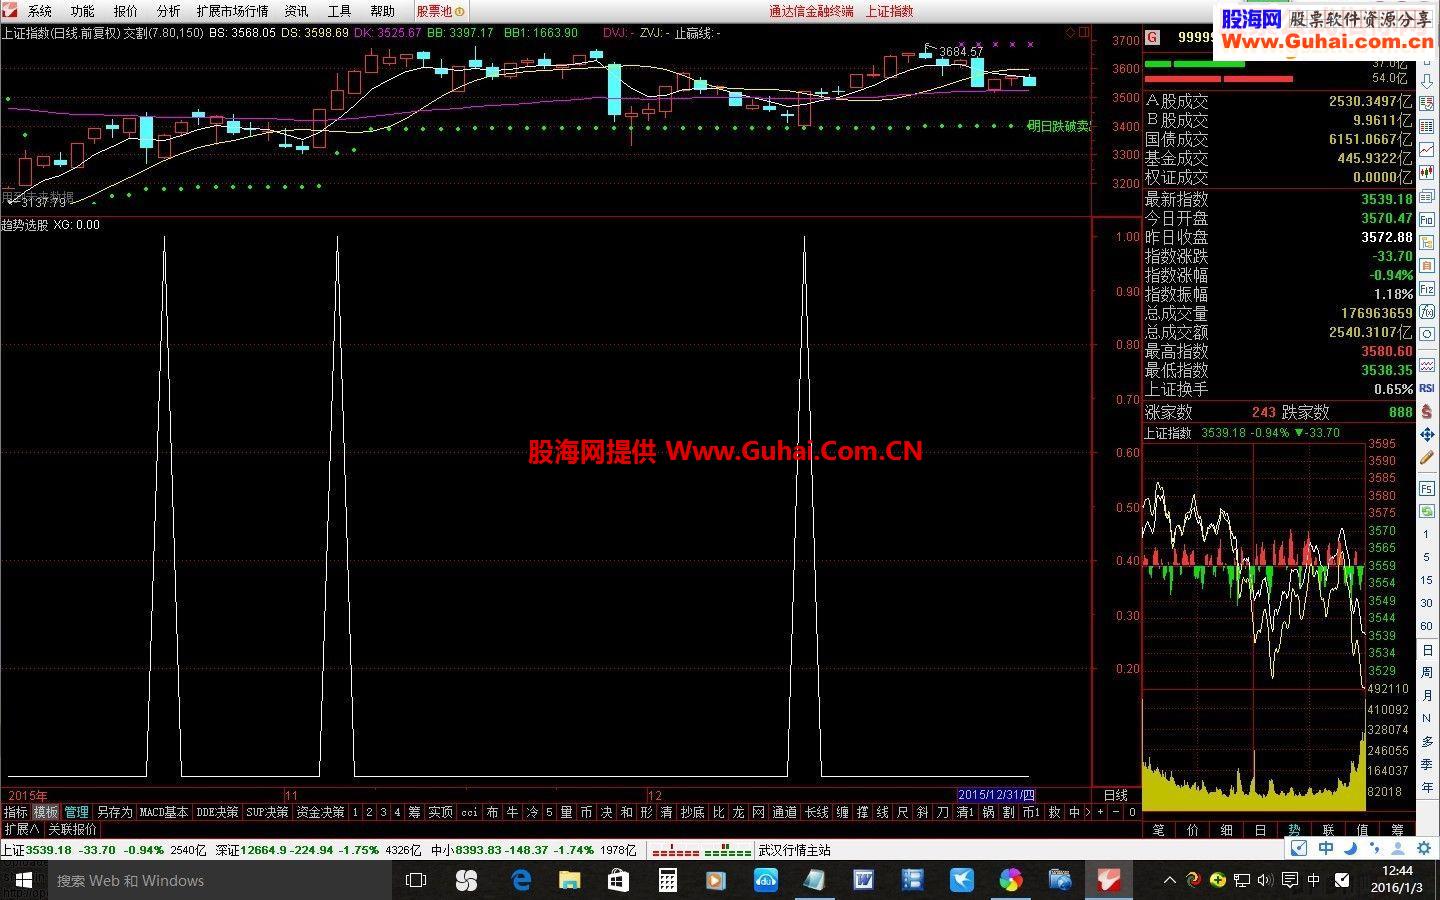Click the Fs icon in right toolbar
This screenshot has width=1440, height=900.
click(1427, 488)
